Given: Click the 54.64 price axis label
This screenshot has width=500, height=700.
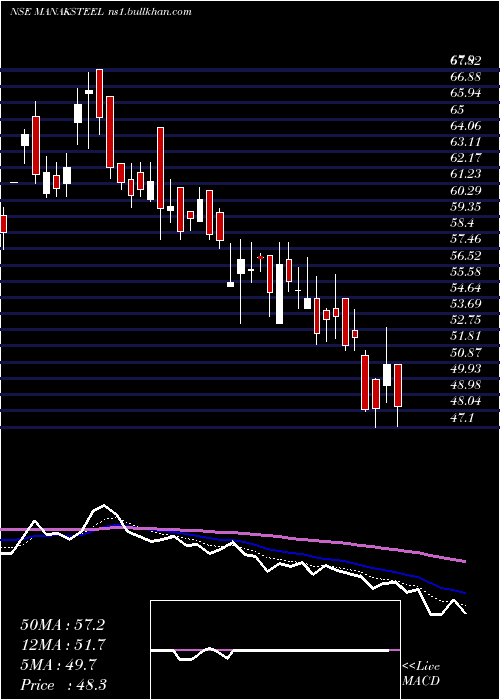Looking at the screenshot, I should 466,288.
